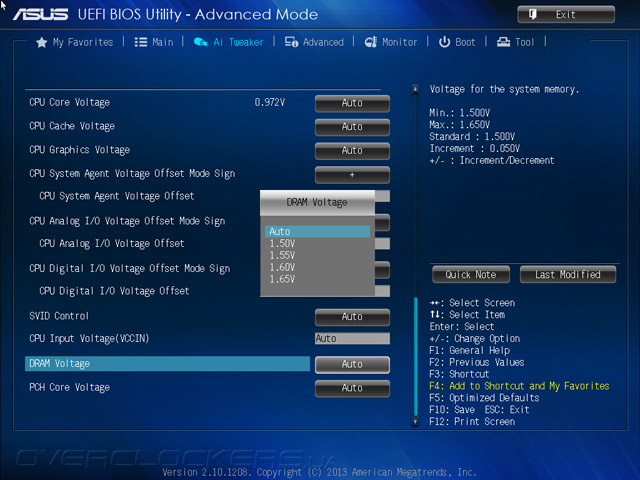
Task: Click the Ai Tweaker tab icon
Action: point(201,42)
